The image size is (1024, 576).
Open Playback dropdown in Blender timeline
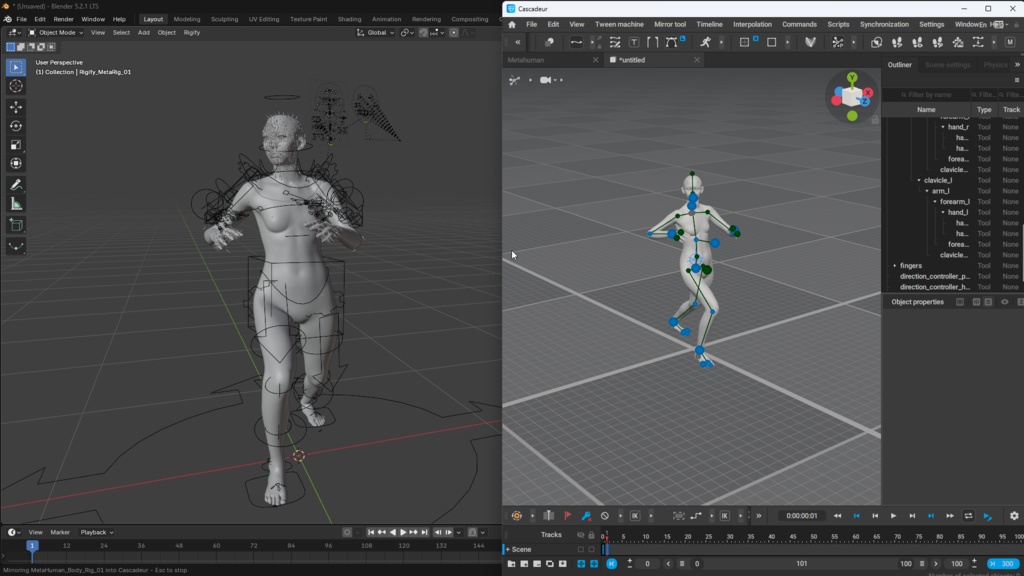coord(97,532)
